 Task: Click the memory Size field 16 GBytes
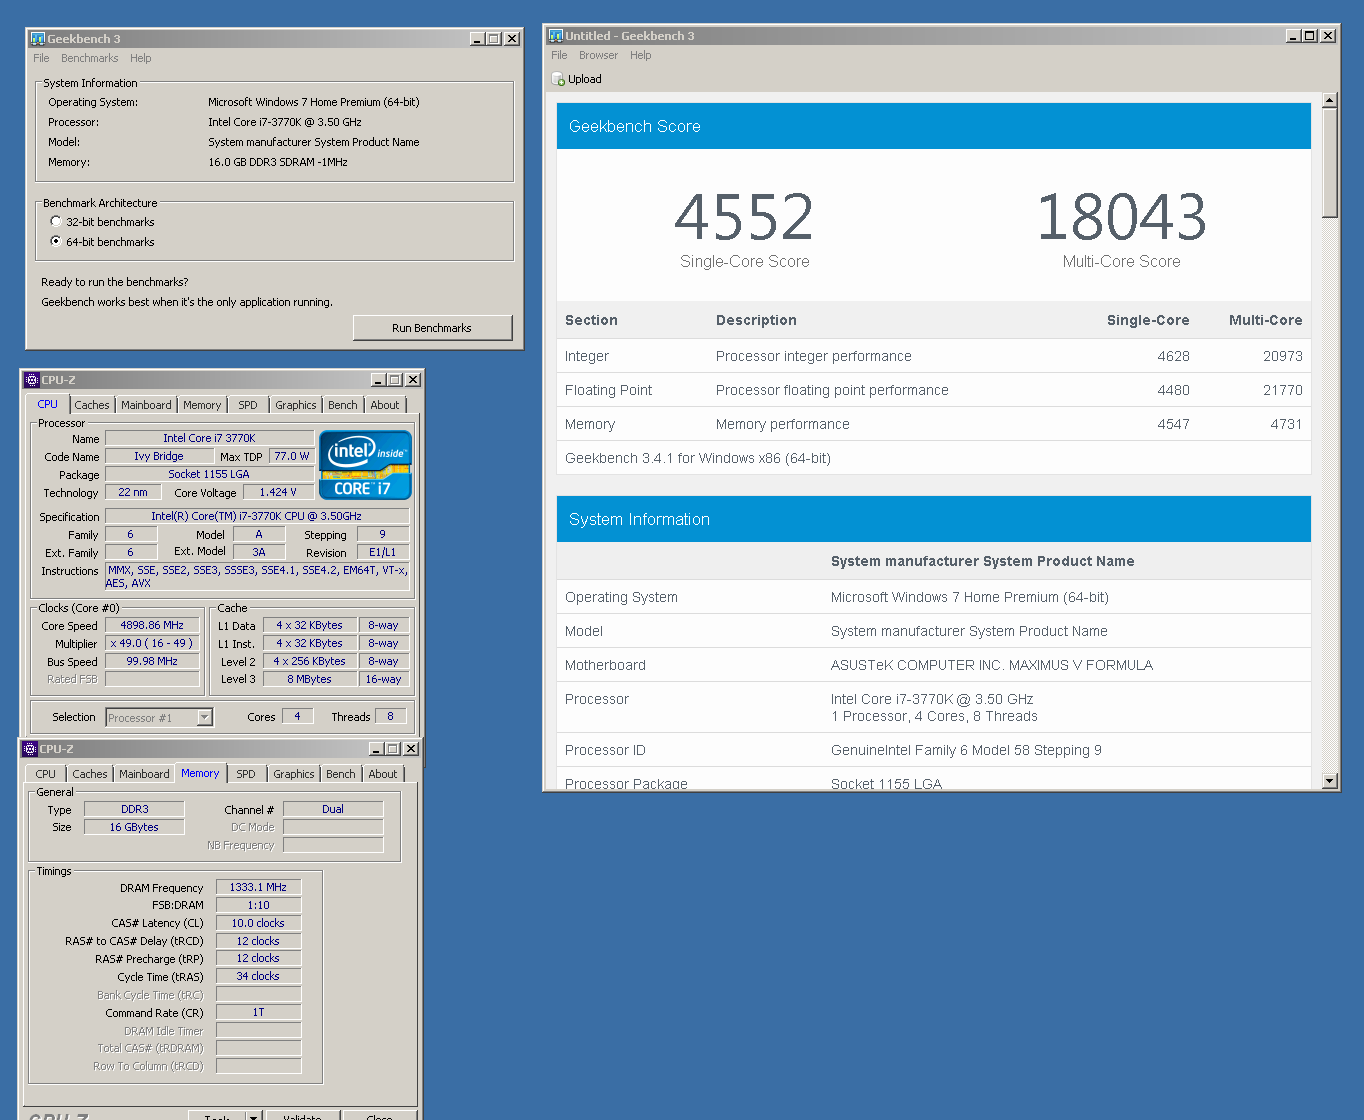coord(134,827)
